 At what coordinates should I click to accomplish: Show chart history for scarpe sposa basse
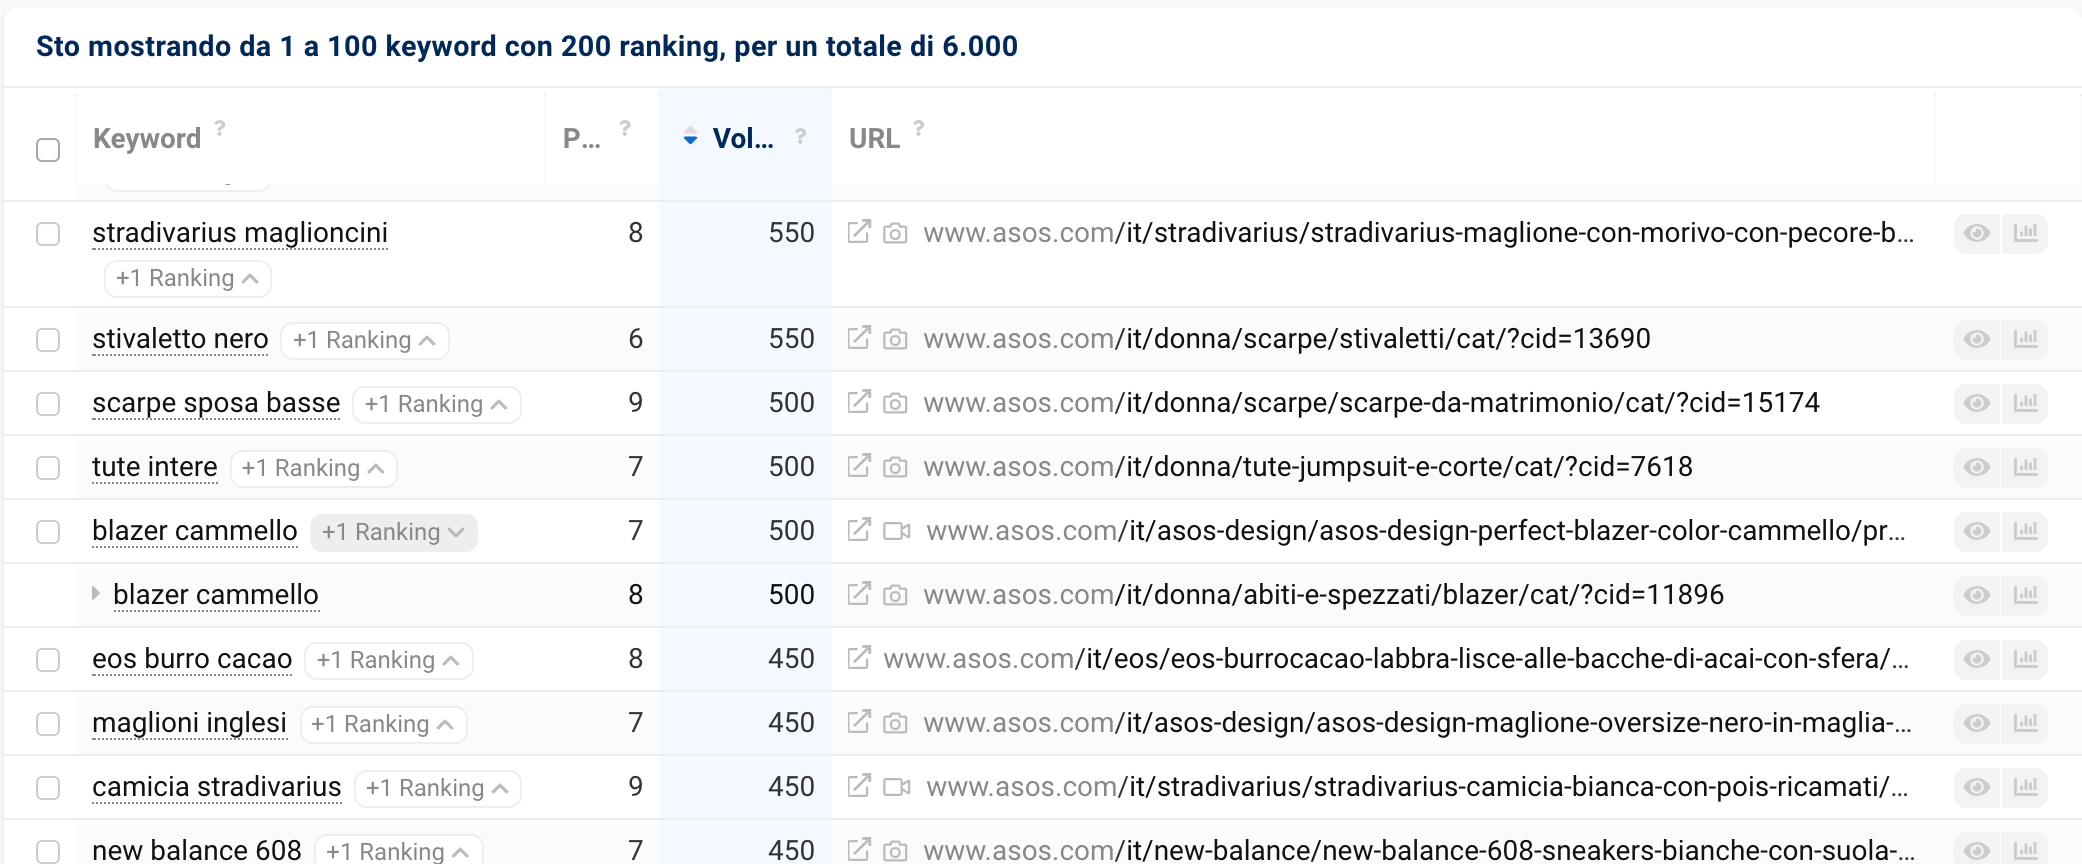click(x=2025, y=403)
